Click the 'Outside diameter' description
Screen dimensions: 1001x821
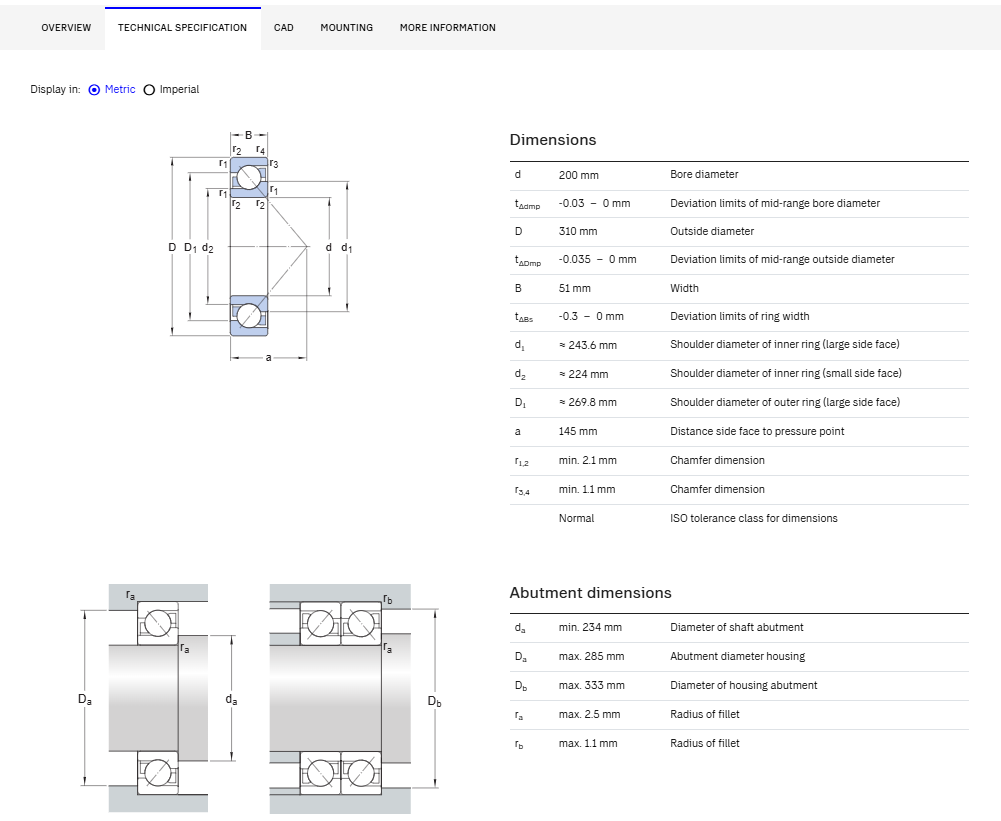tap(712, 231)
